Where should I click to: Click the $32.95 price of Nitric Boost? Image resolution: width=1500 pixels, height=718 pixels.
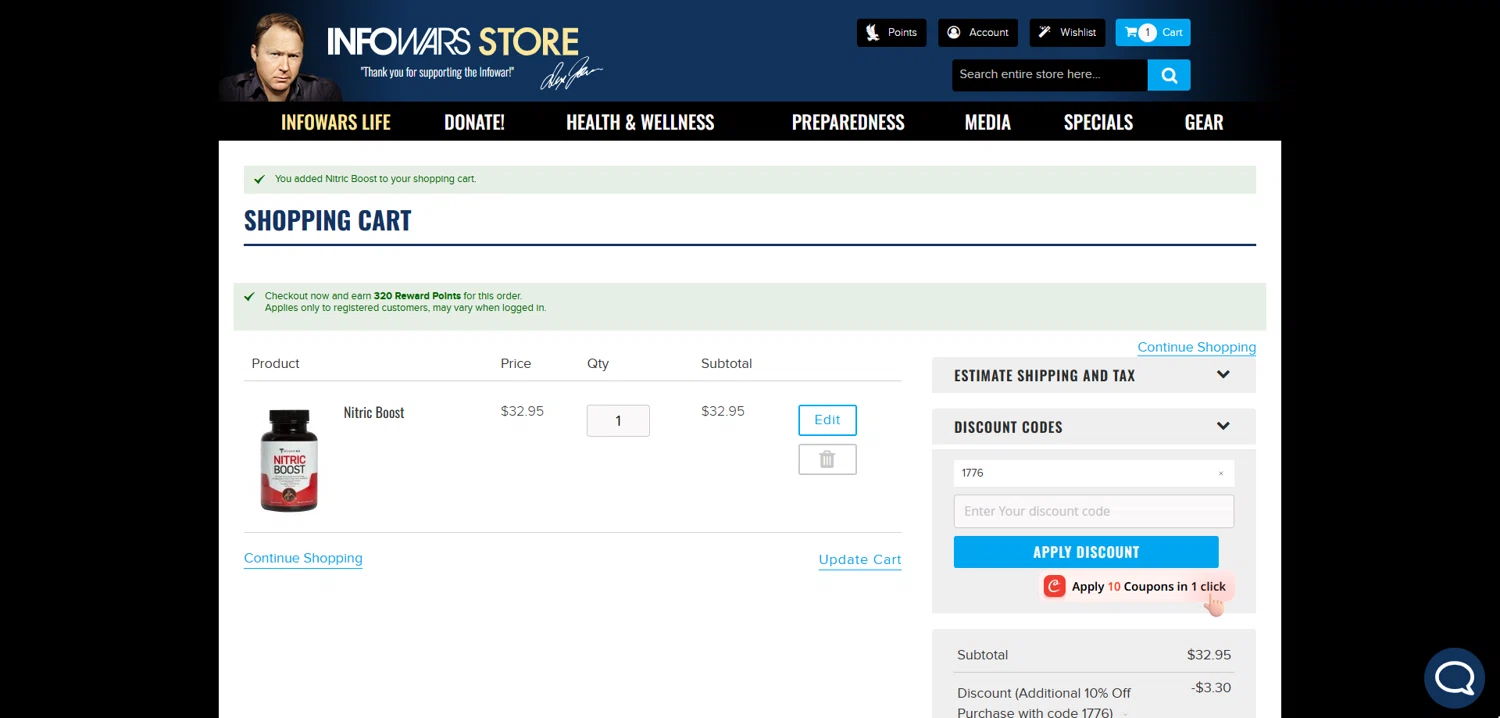(522, 411)
